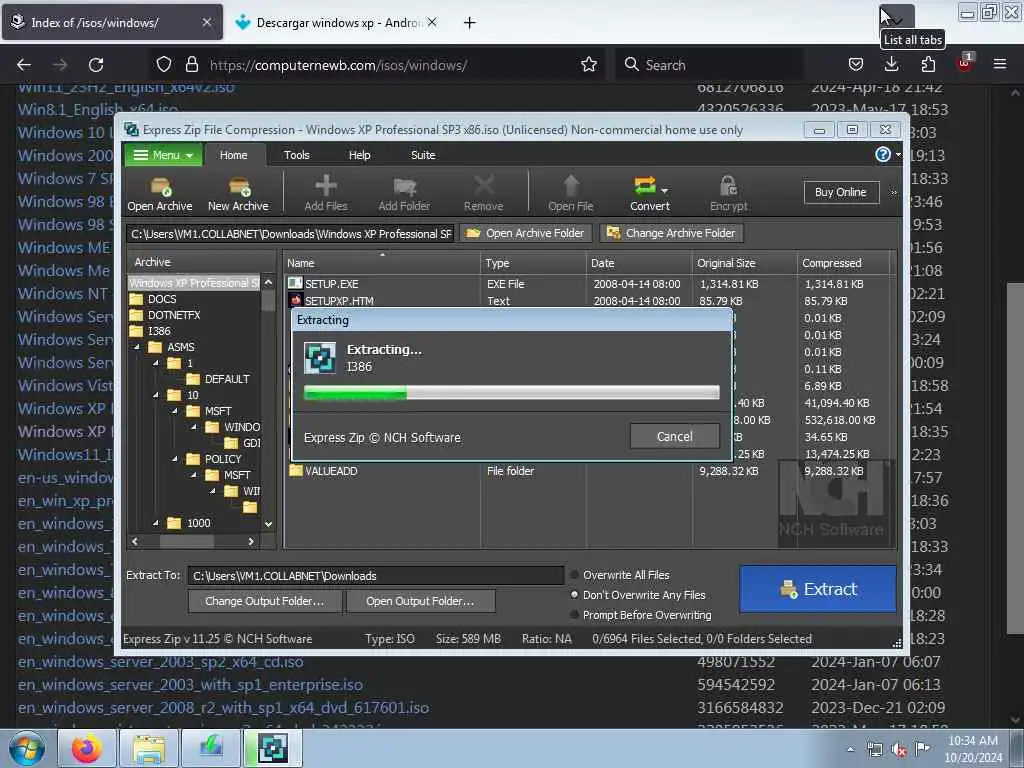
Task: Click the Encrypt toolbar icon
Action: [x=729, y=193]
